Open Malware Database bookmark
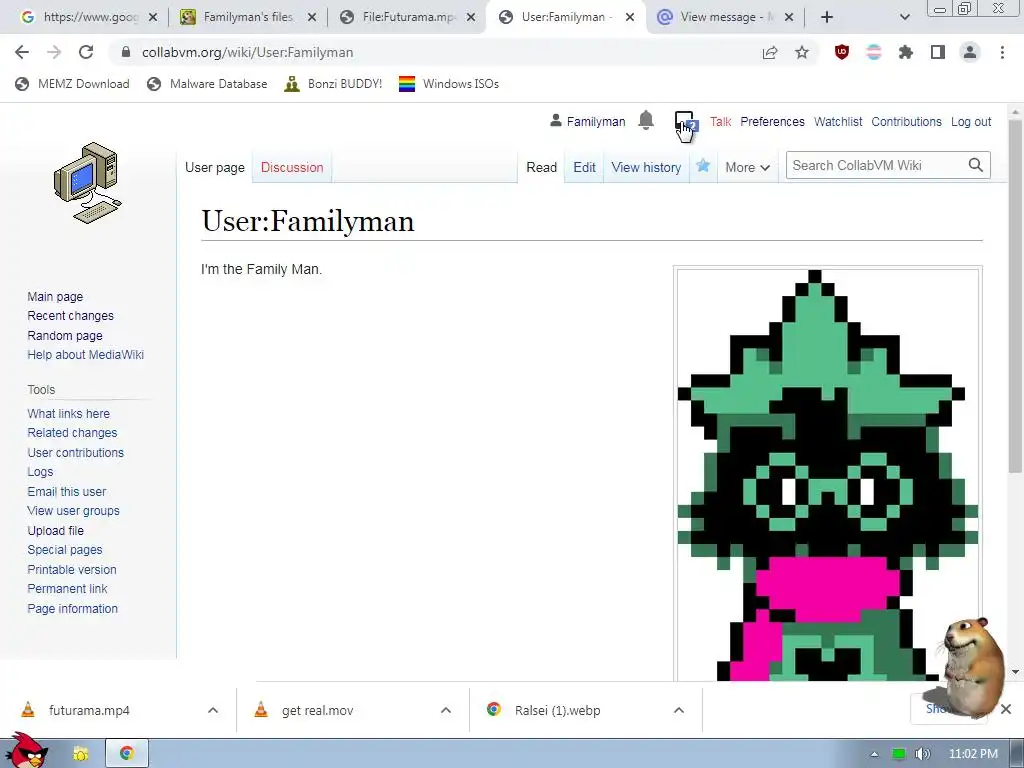Screen dimensions: 1024x768 coord(207,84)
